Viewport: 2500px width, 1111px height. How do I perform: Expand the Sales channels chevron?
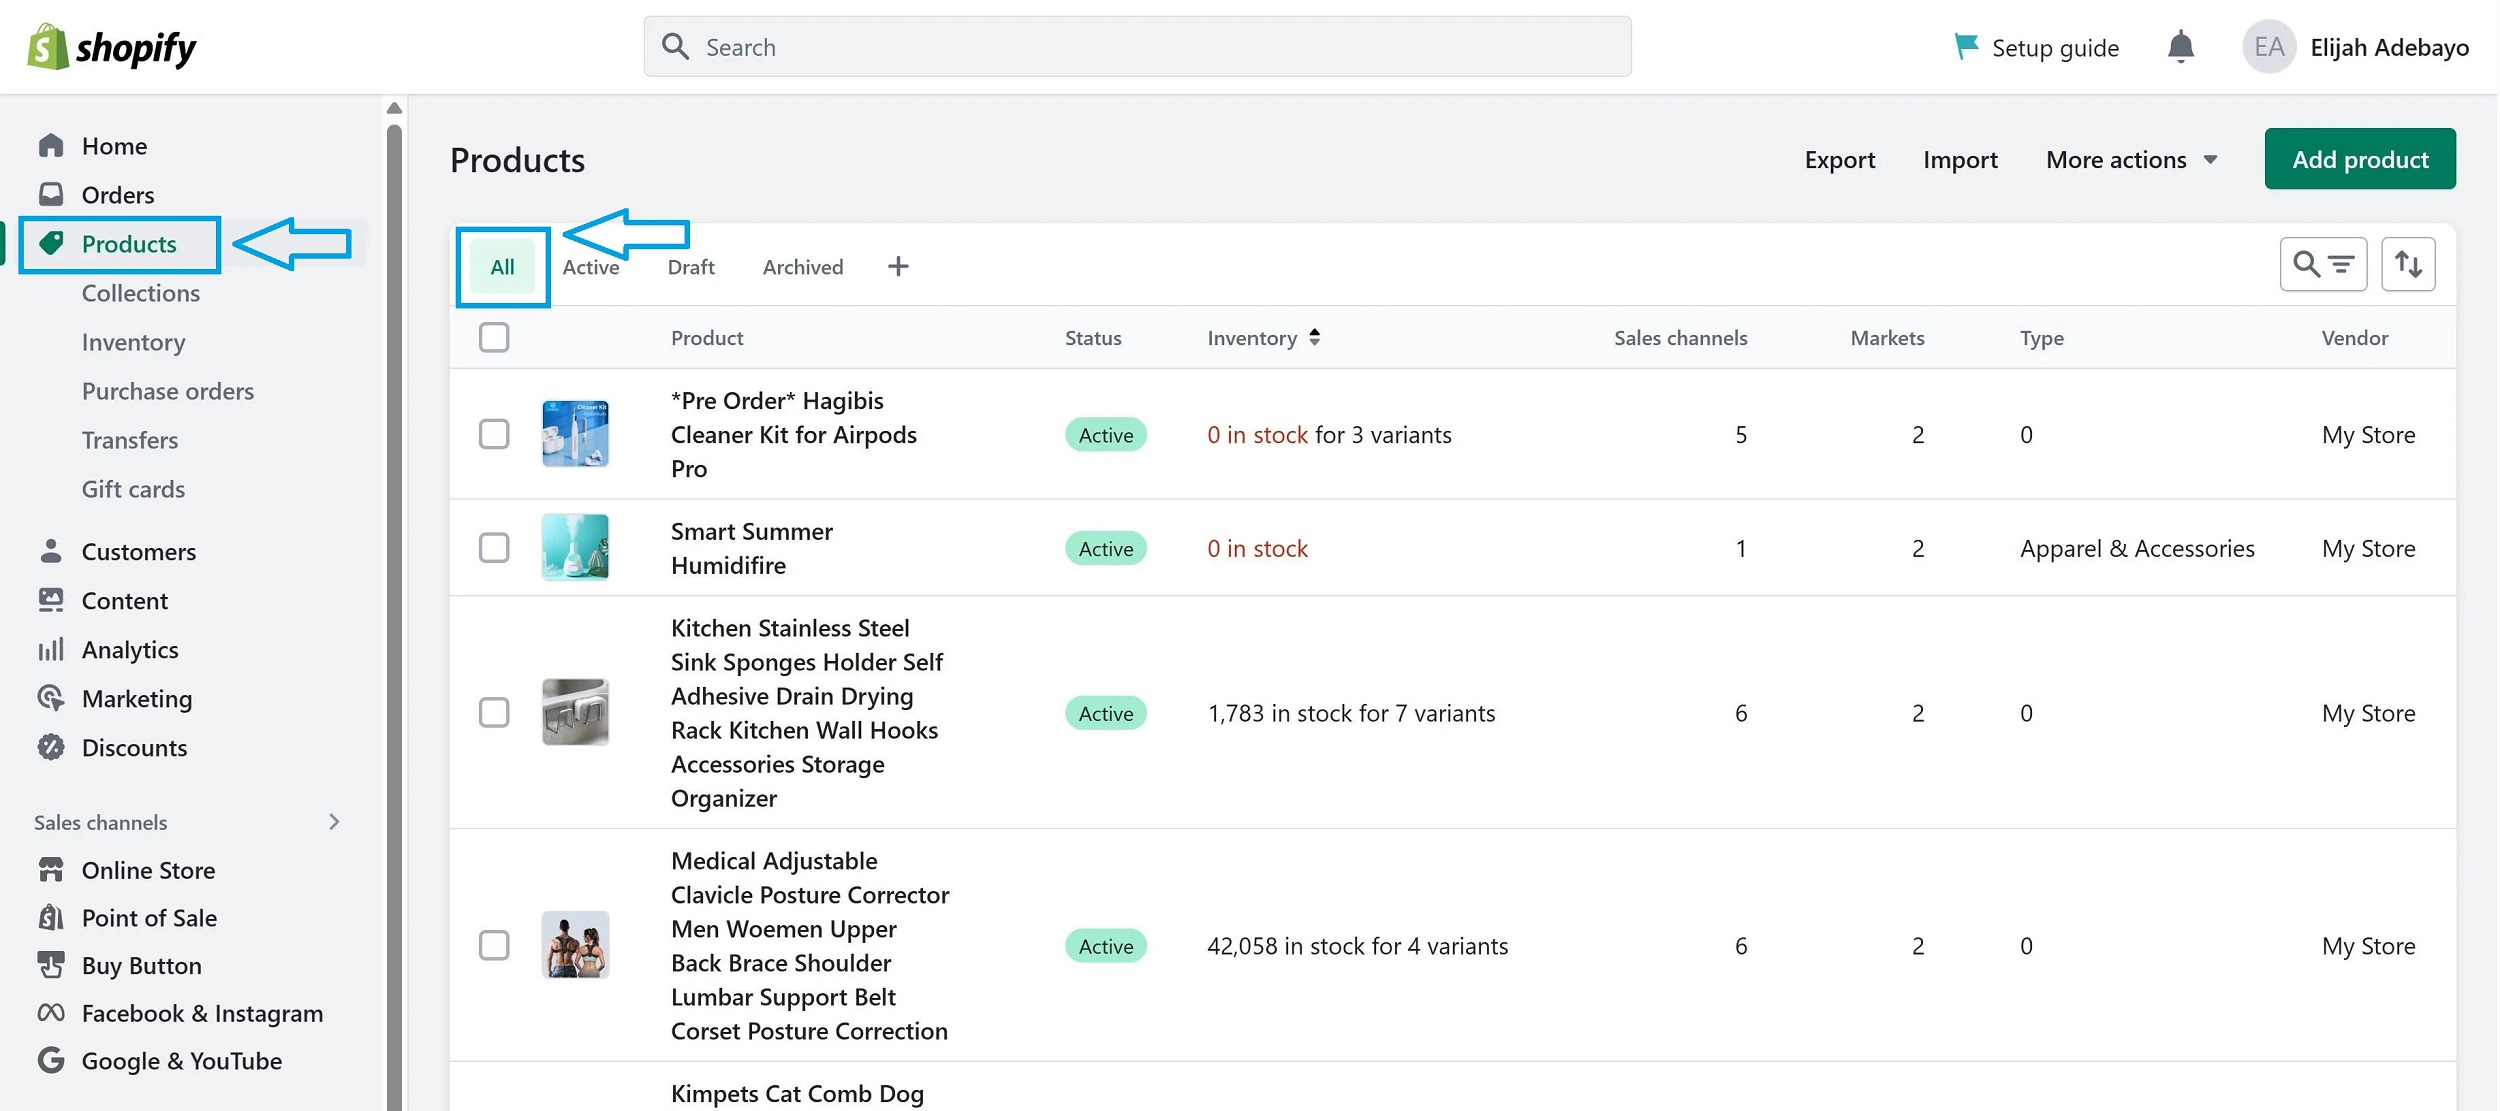pyautogui.click(x=334, y=821)
